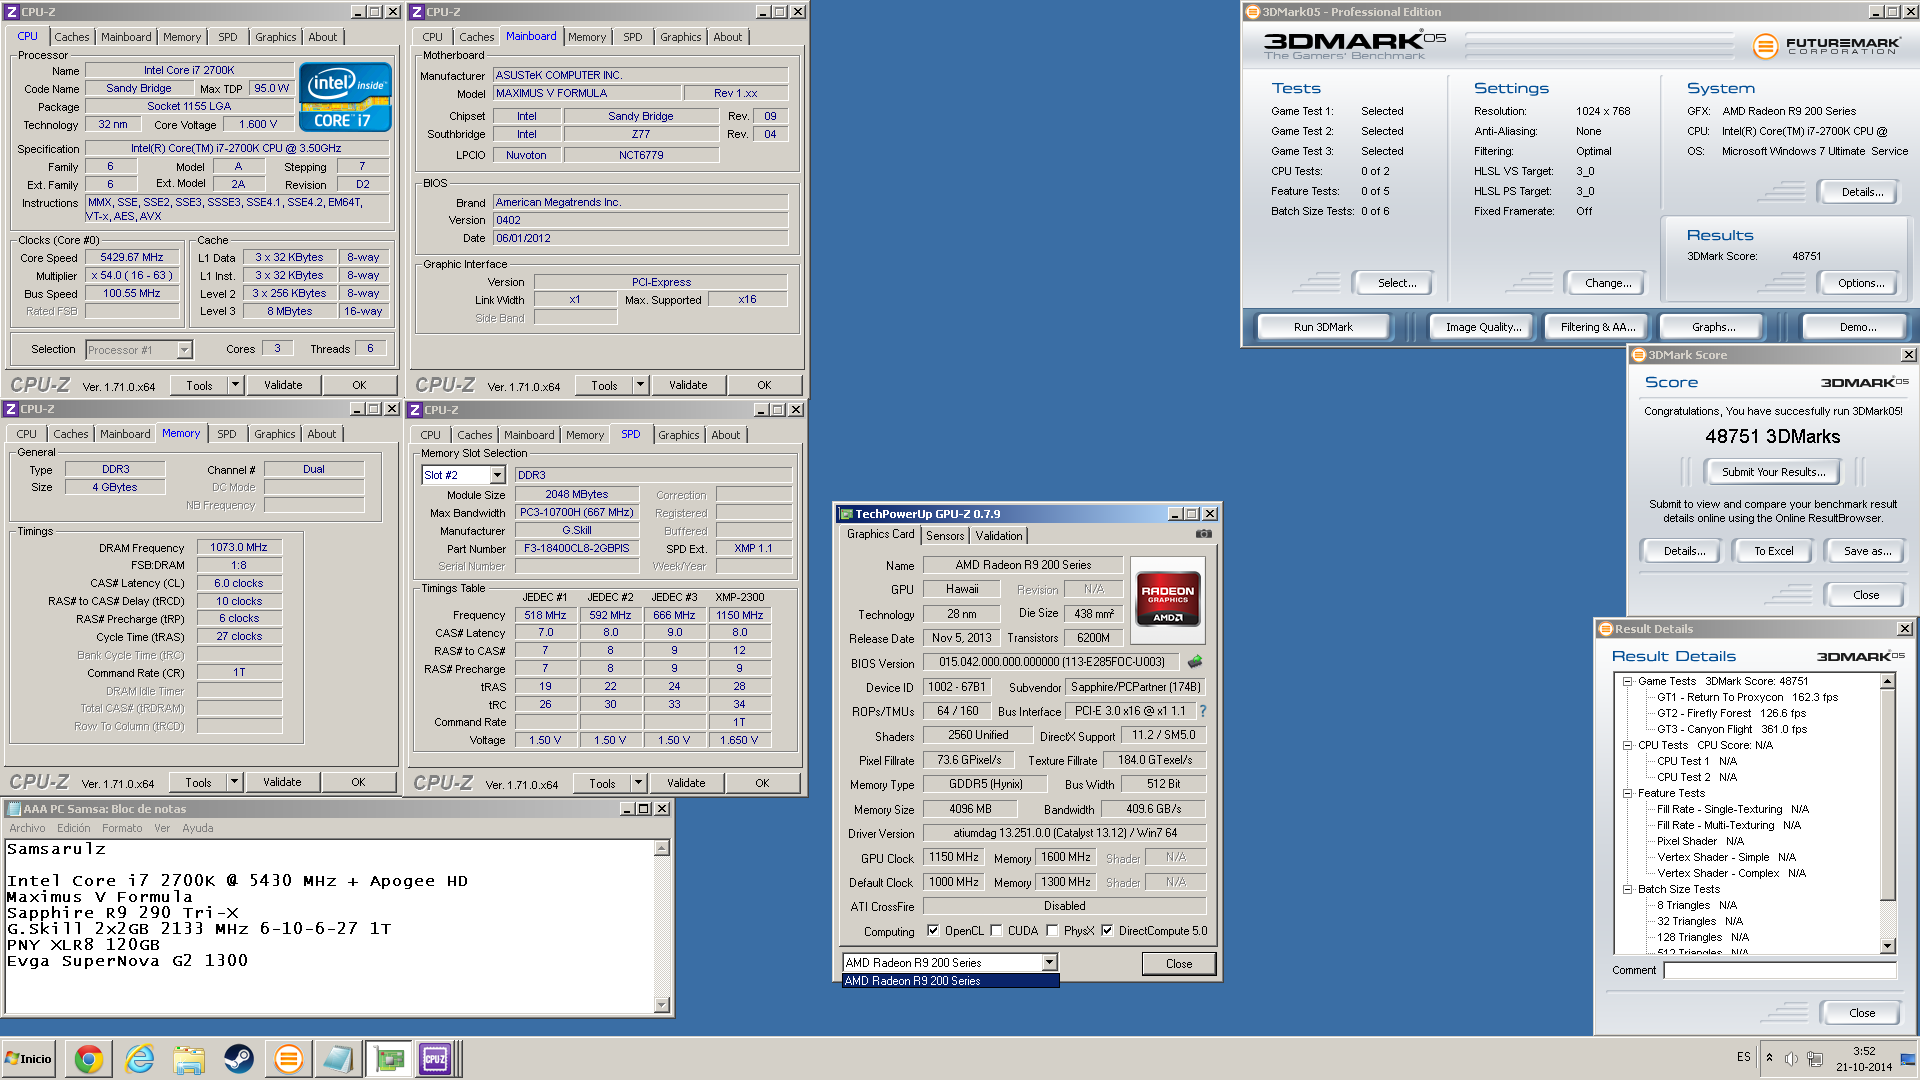Screen dimensions: 1920x1080
Task: Click the GPU-Z BIOS save chip icon
Action: pos(1195,662)
